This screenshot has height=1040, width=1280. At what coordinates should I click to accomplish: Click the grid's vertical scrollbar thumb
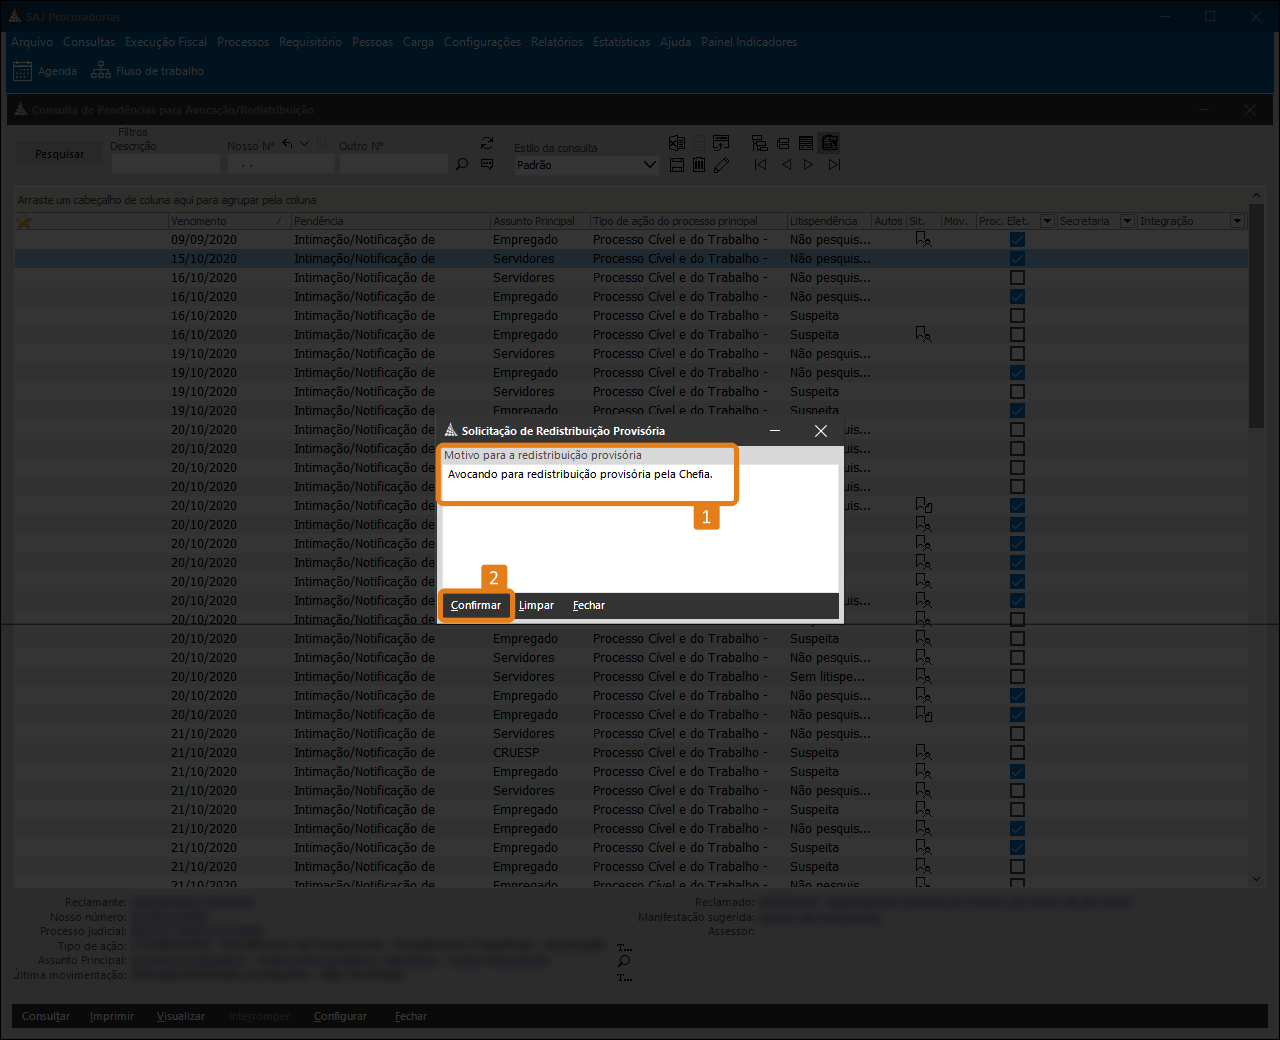pyautogui.click(x=1256, y=330)
